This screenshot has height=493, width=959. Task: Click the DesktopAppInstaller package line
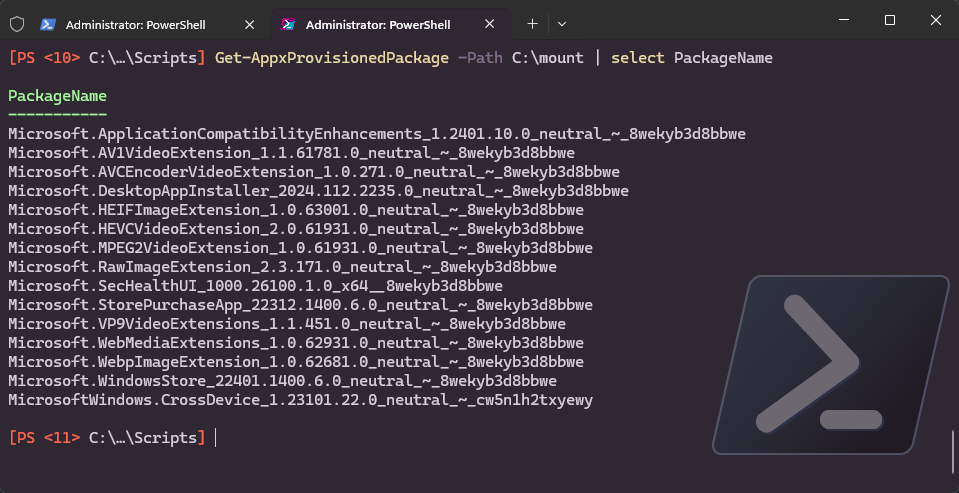point(318,191)
